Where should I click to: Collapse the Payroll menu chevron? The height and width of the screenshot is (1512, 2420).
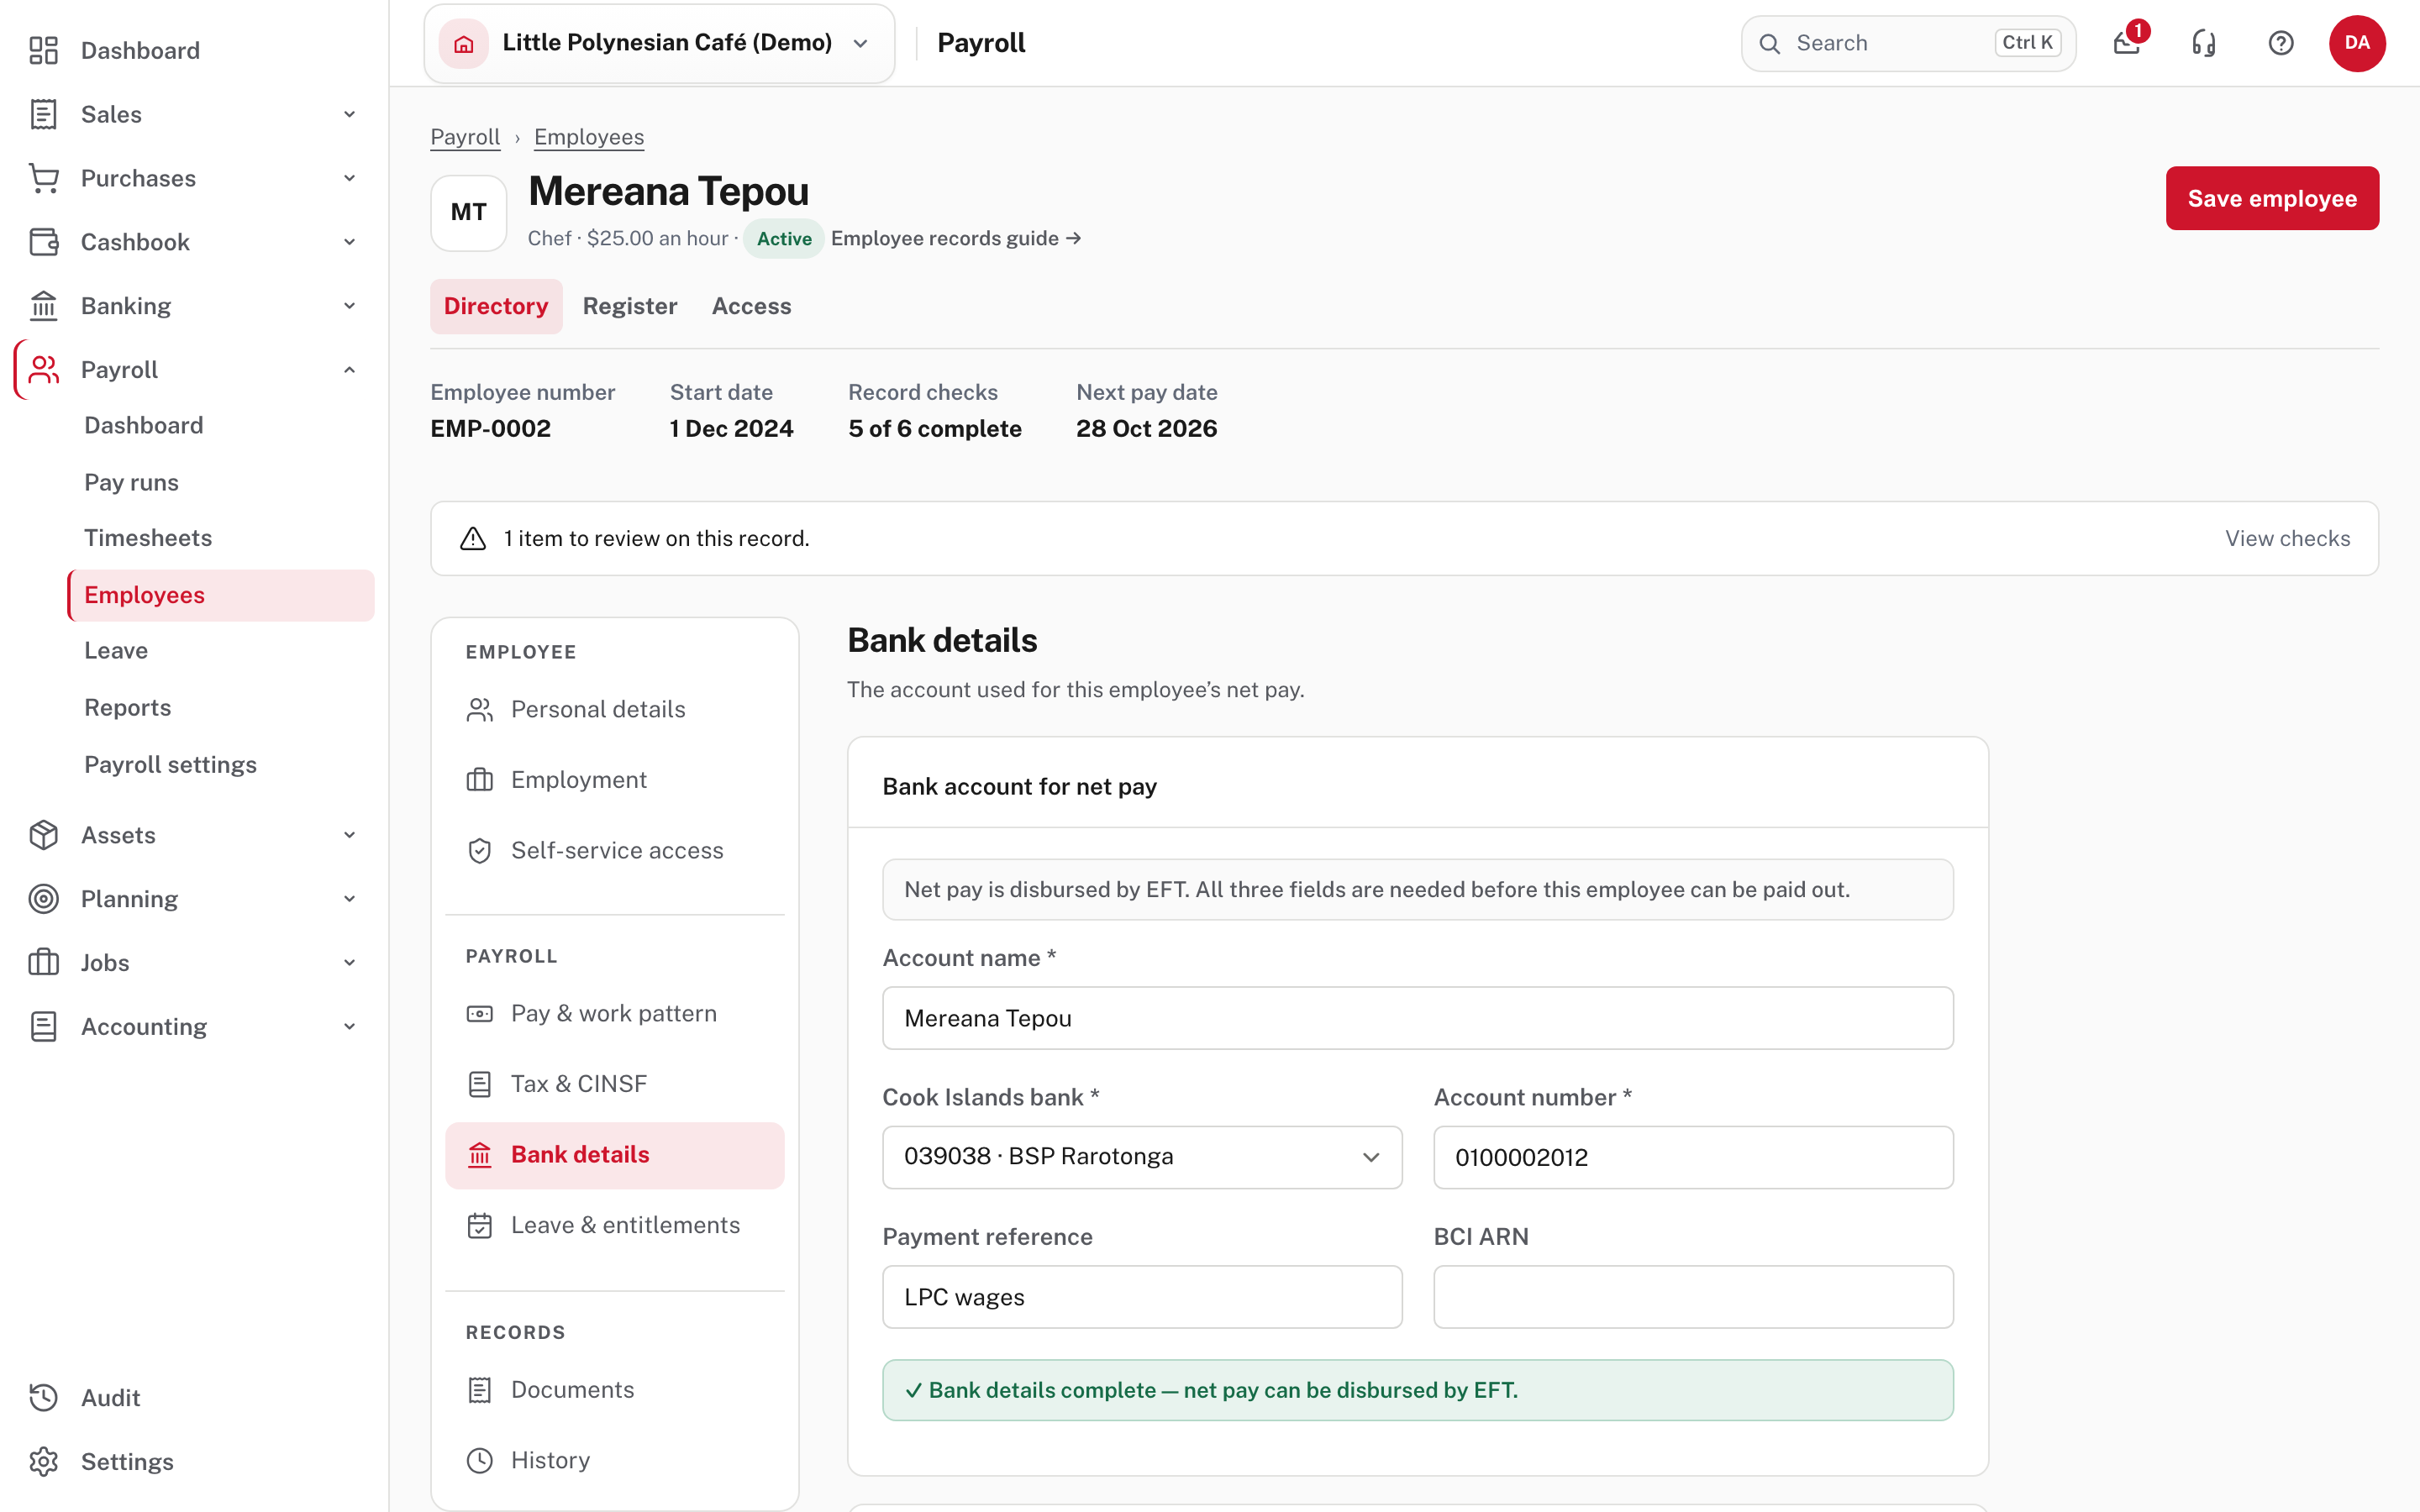349,370
